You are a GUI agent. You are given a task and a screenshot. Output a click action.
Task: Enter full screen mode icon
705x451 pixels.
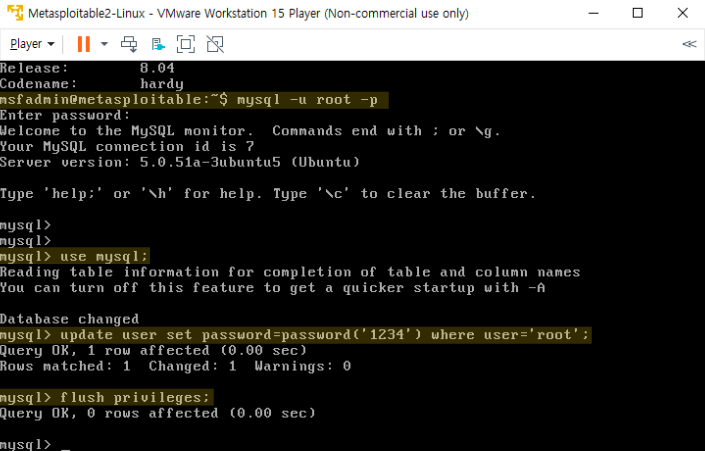click(x=186, y=44)
